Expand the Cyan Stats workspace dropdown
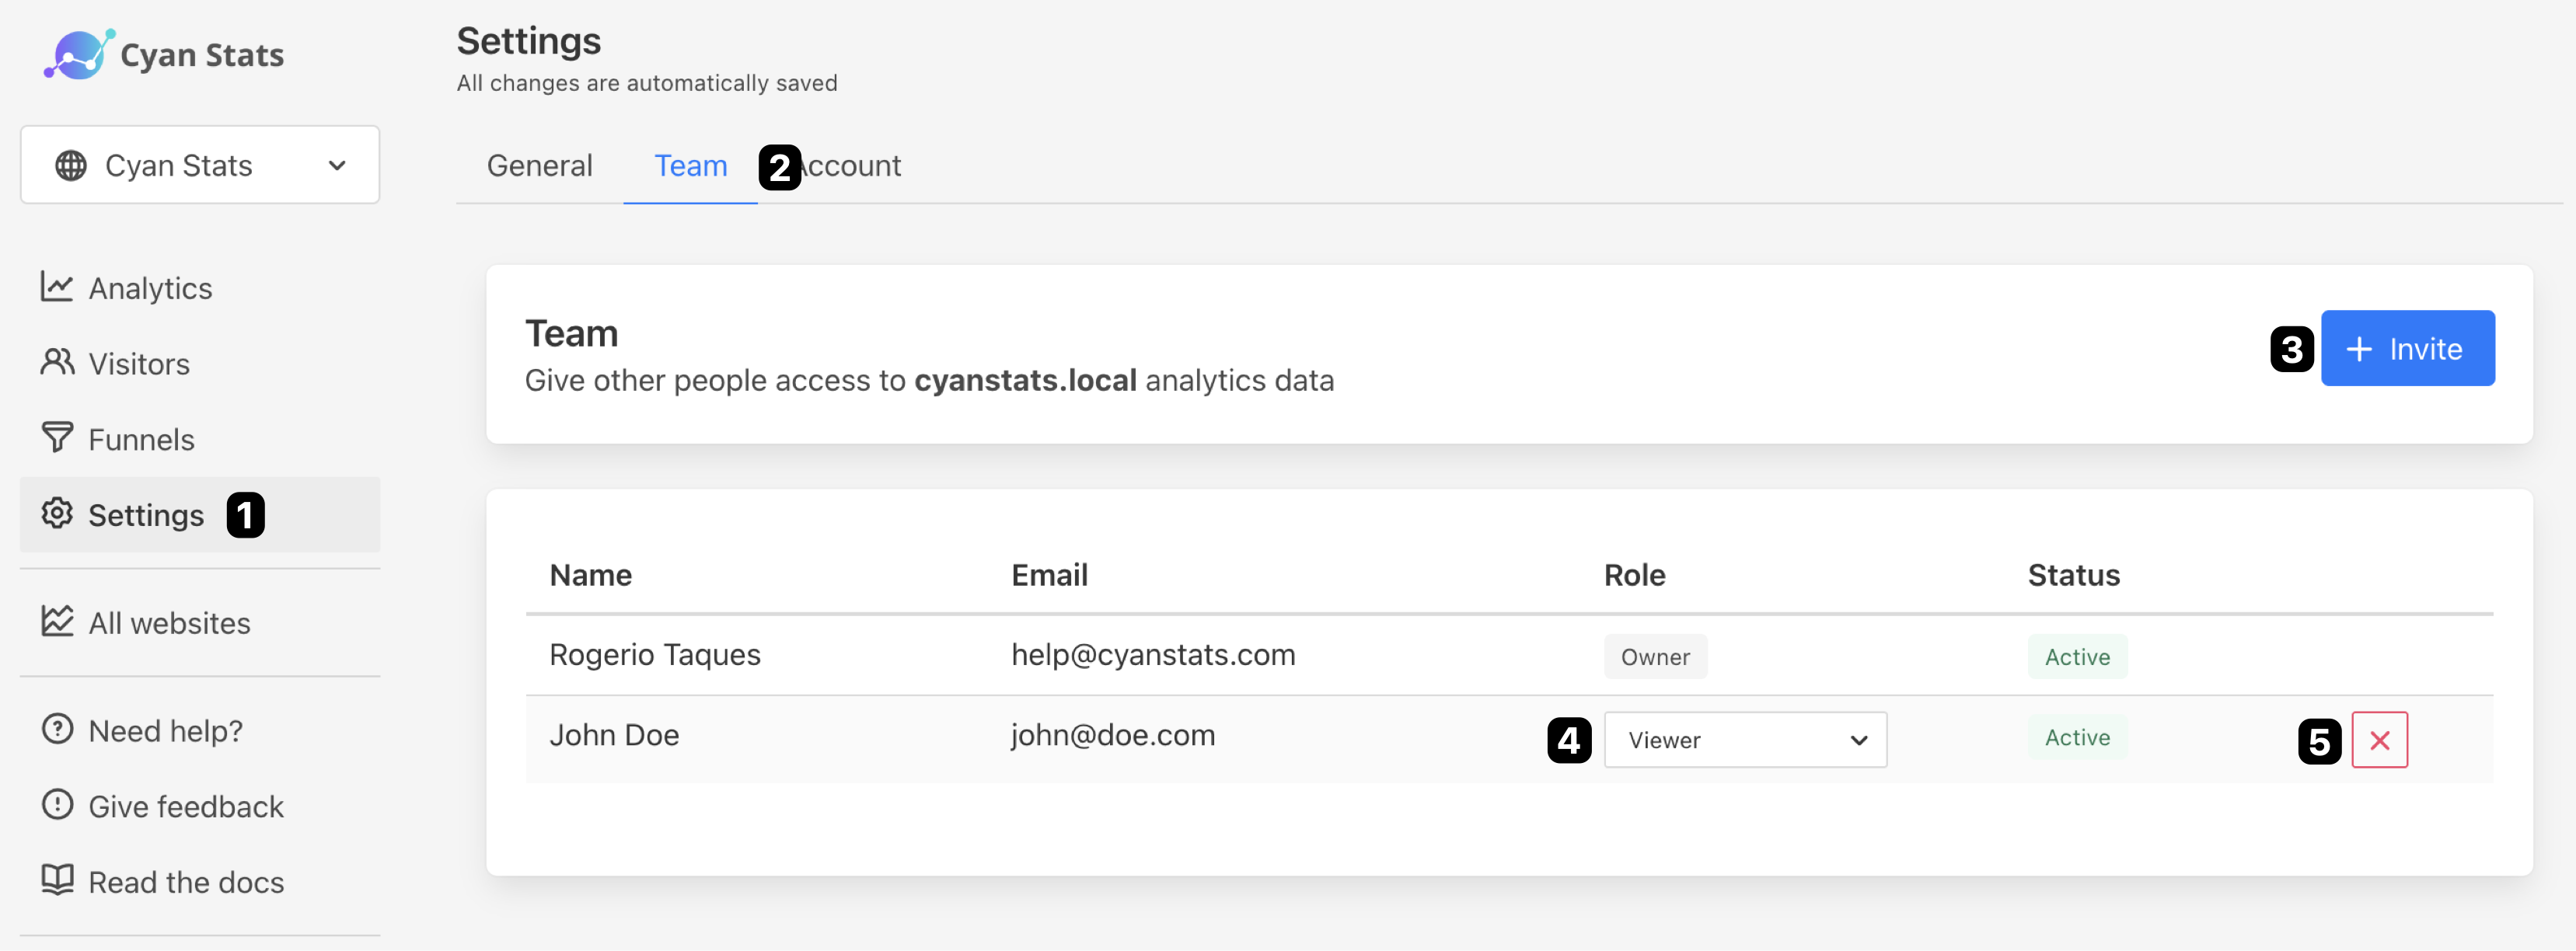Image resolution: width=2576 pixels, height=951 pixels. click(x=201, y=162)
